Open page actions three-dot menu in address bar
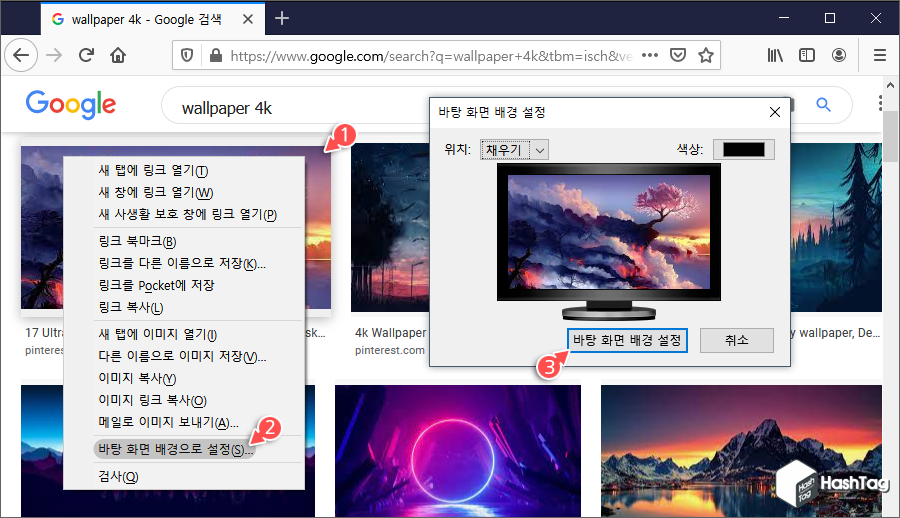Image resolution: width=900 pixels, height=518 pixels. 650,55
